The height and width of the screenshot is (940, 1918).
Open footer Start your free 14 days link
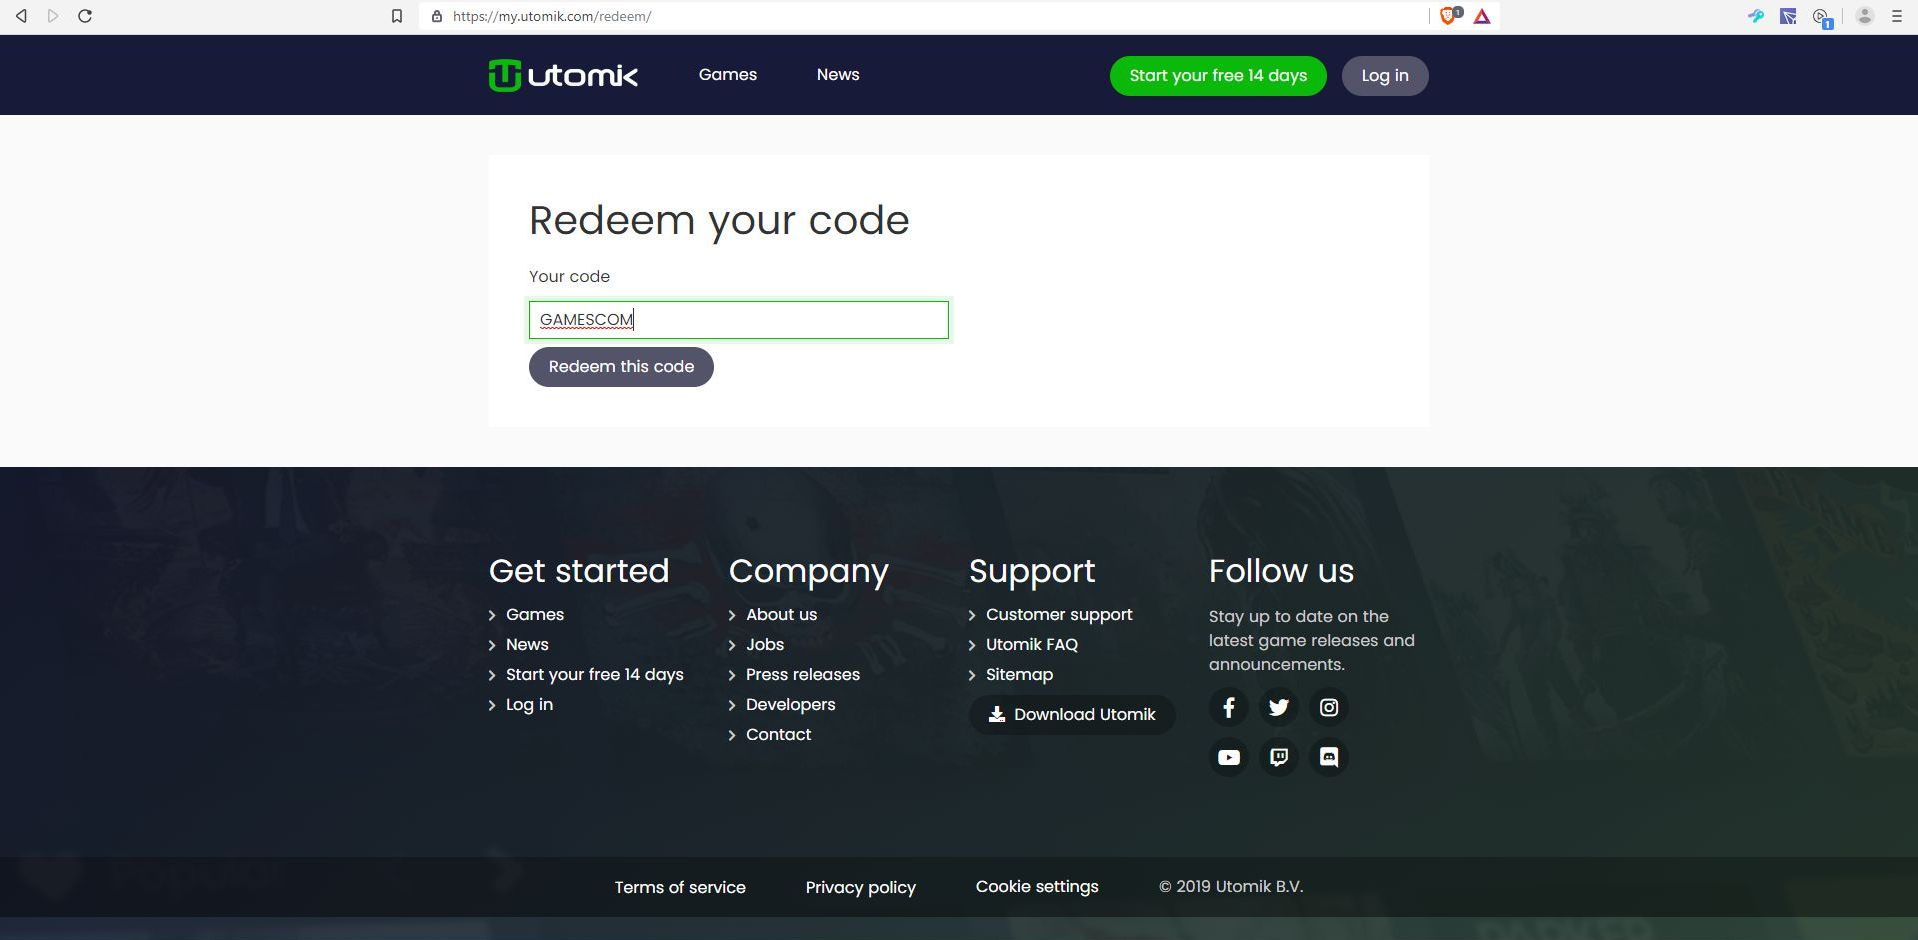coord(595,675)
